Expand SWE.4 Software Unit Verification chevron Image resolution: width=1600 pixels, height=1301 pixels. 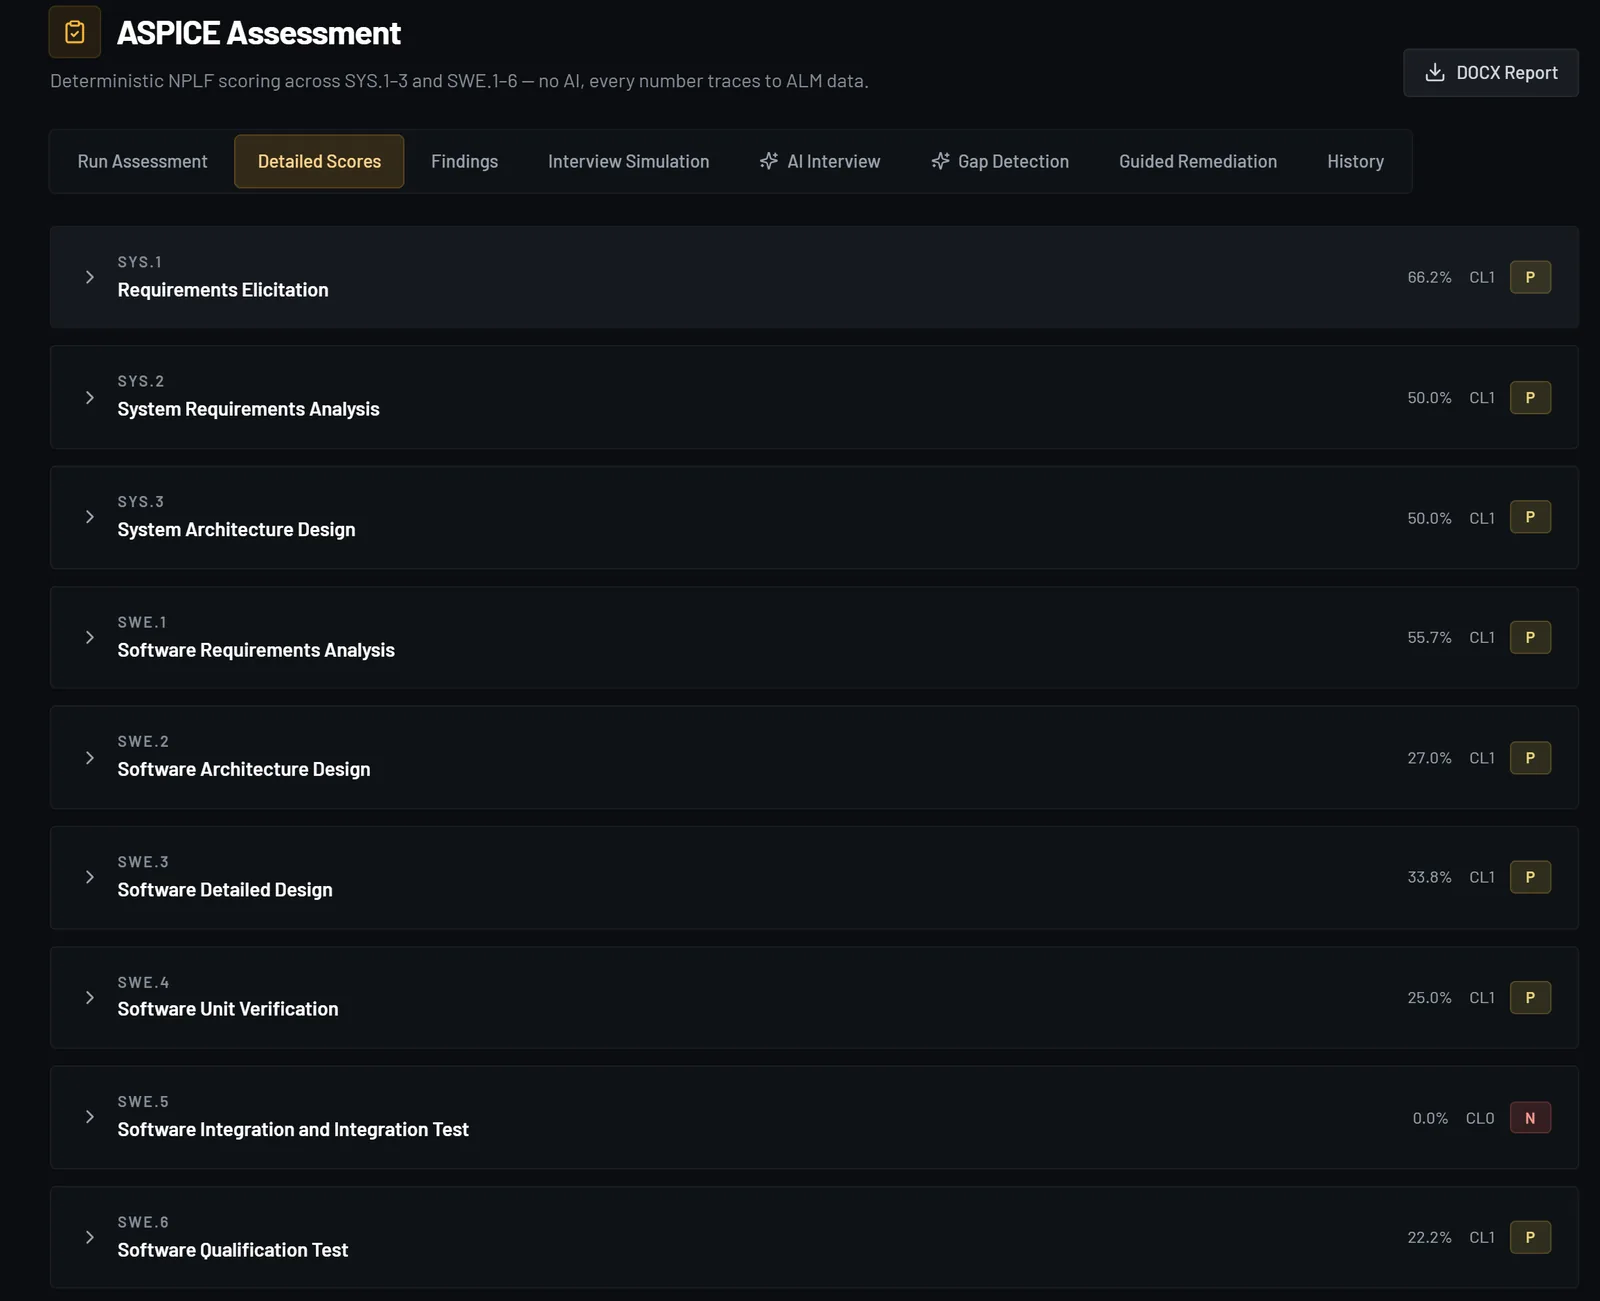coord(90,997)
